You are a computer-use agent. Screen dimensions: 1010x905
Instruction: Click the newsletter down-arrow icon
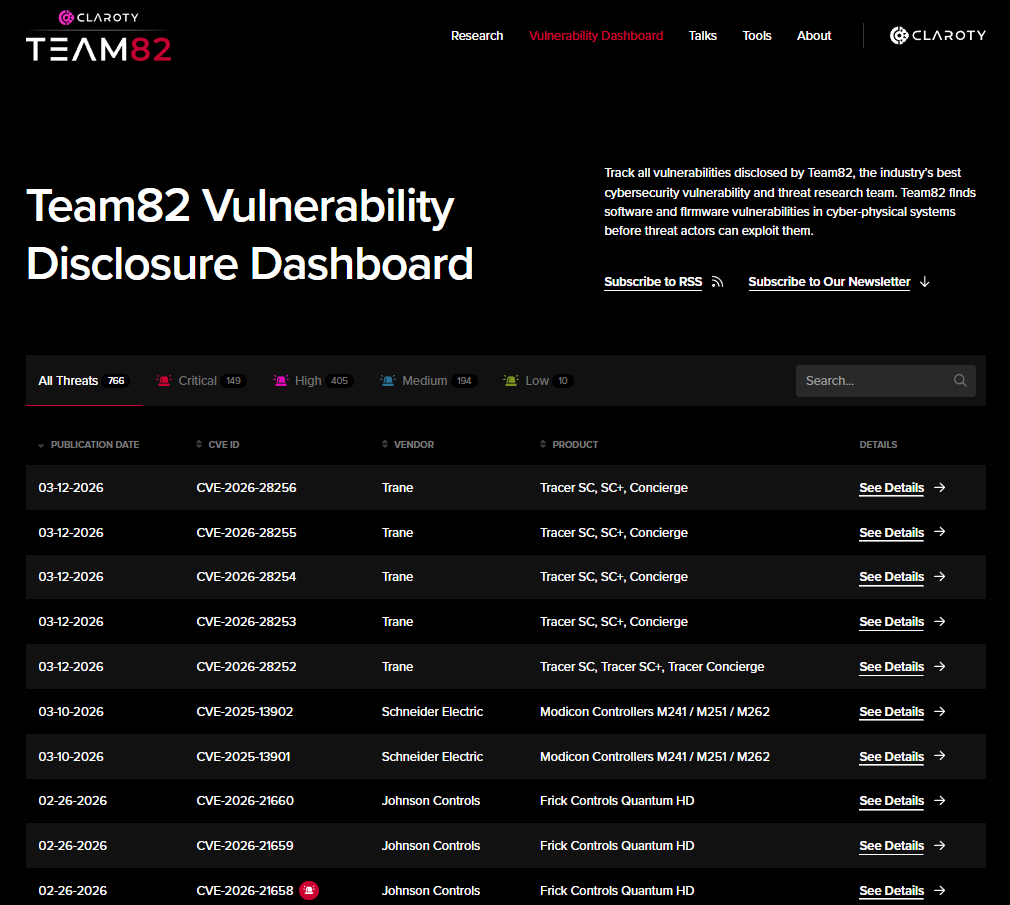coord(924,282)
